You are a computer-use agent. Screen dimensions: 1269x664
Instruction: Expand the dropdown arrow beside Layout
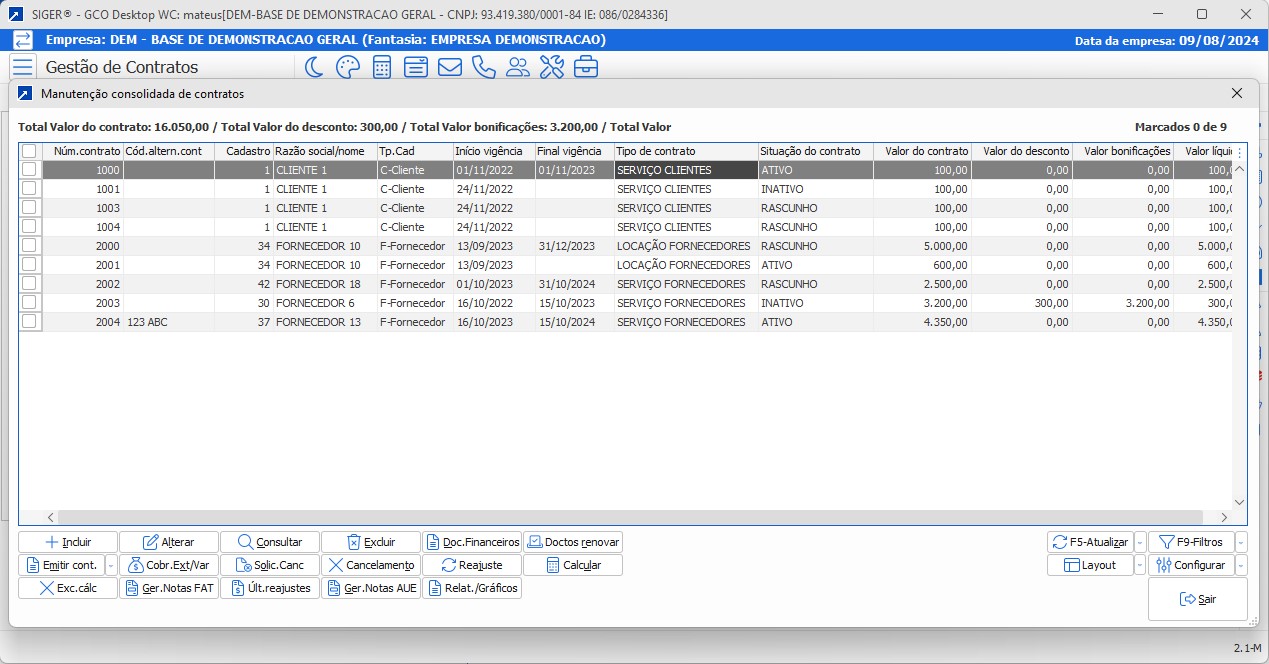[1140, 565]
